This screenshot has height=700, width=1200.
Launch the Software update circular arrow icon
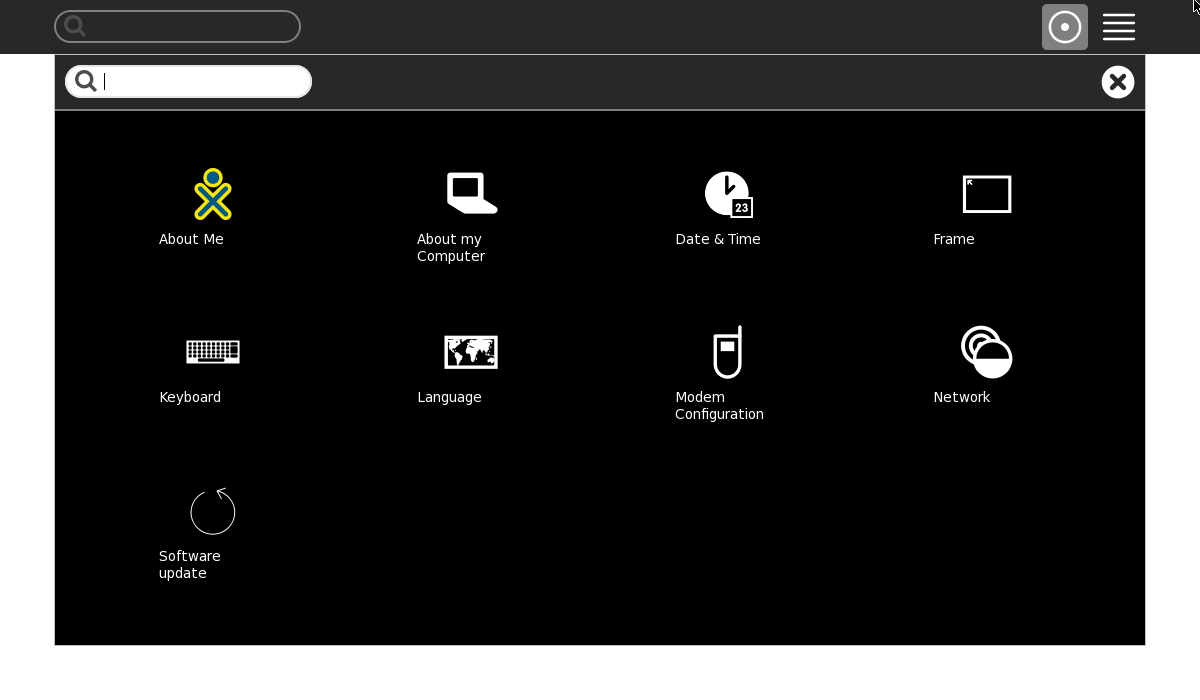pos(212,511)
